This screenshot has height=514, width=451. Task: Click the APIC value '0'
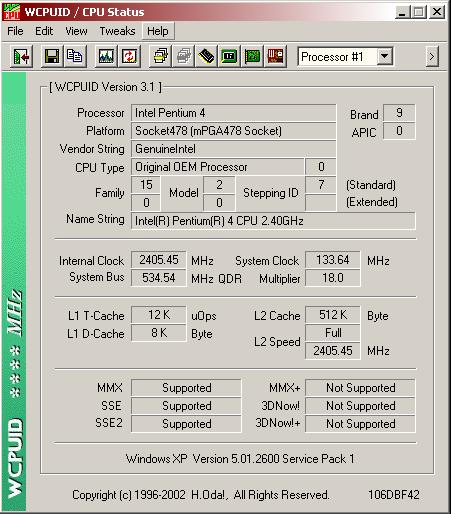click(x=399, y=131)
